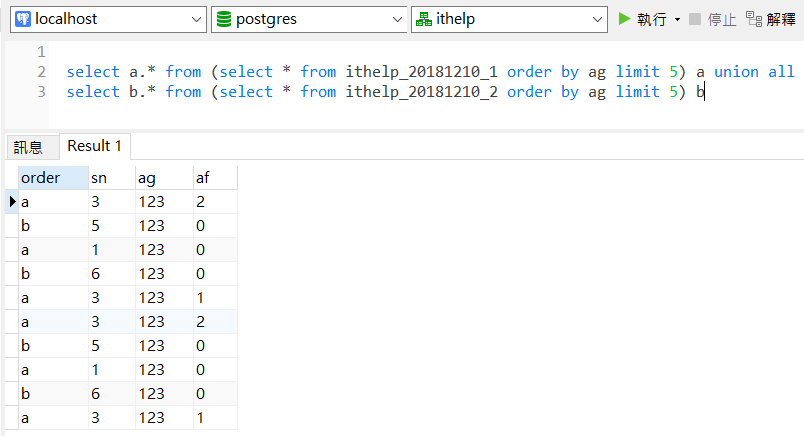Image resolution: width=804 pixels, height=436 pixels.
Task: Click the sn value 5 in the second row
Action: (112, 226)
